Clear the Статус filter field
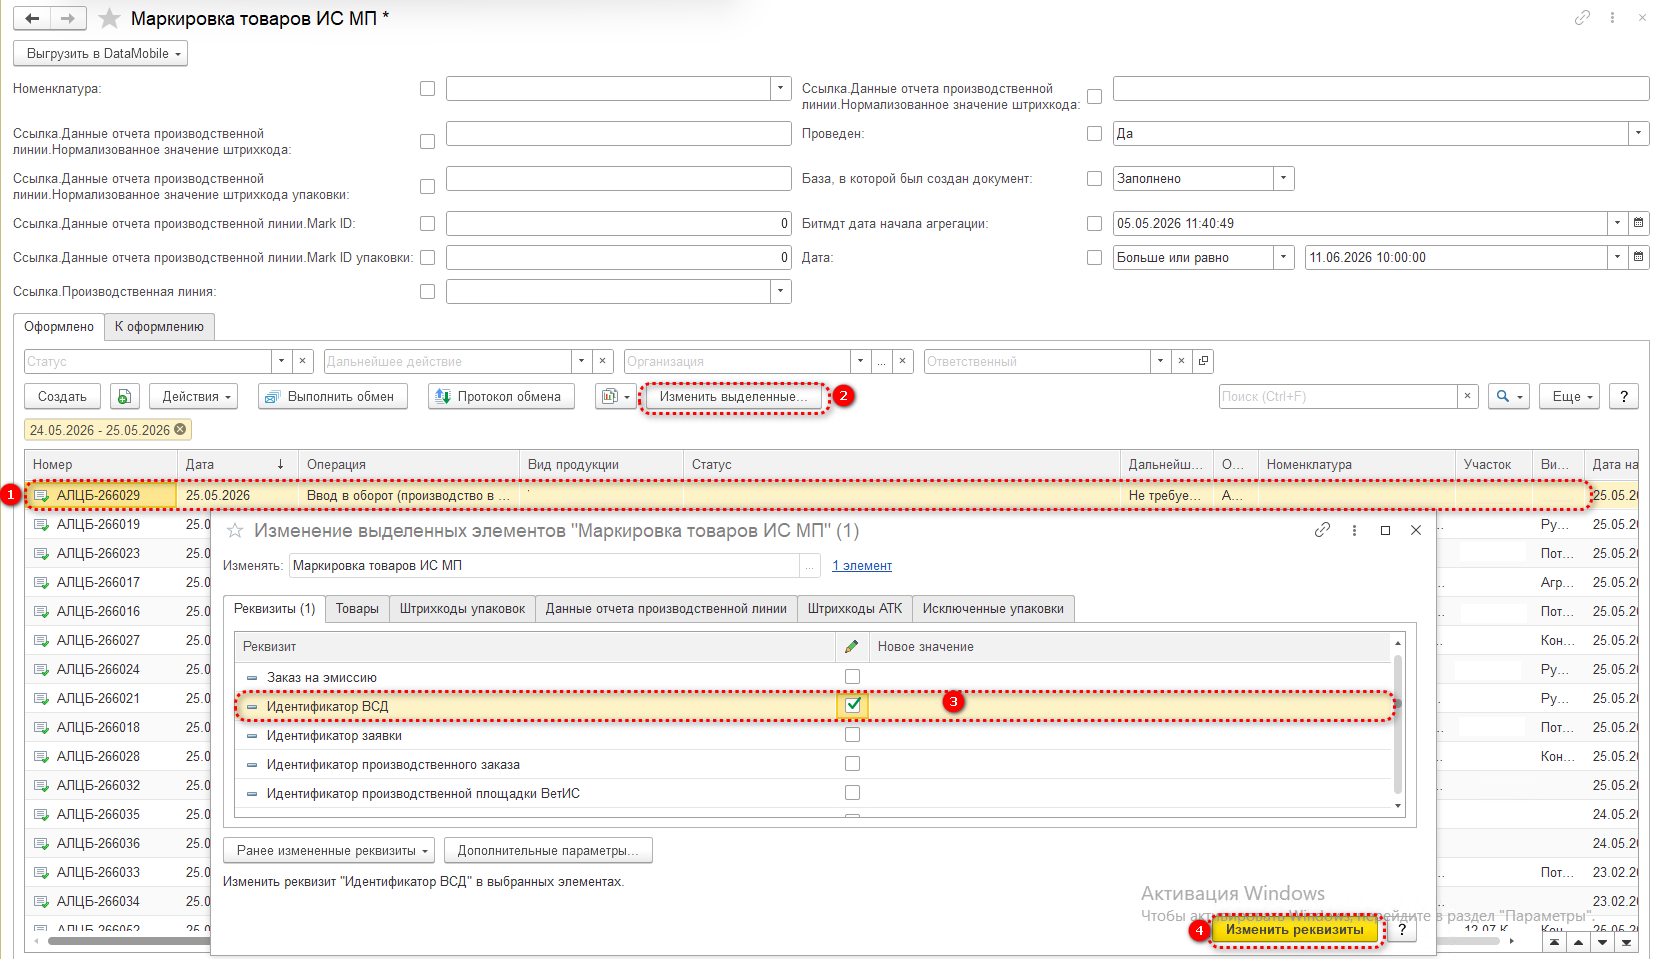Viewport: 1666px width, 959px height. pos(303,361)
